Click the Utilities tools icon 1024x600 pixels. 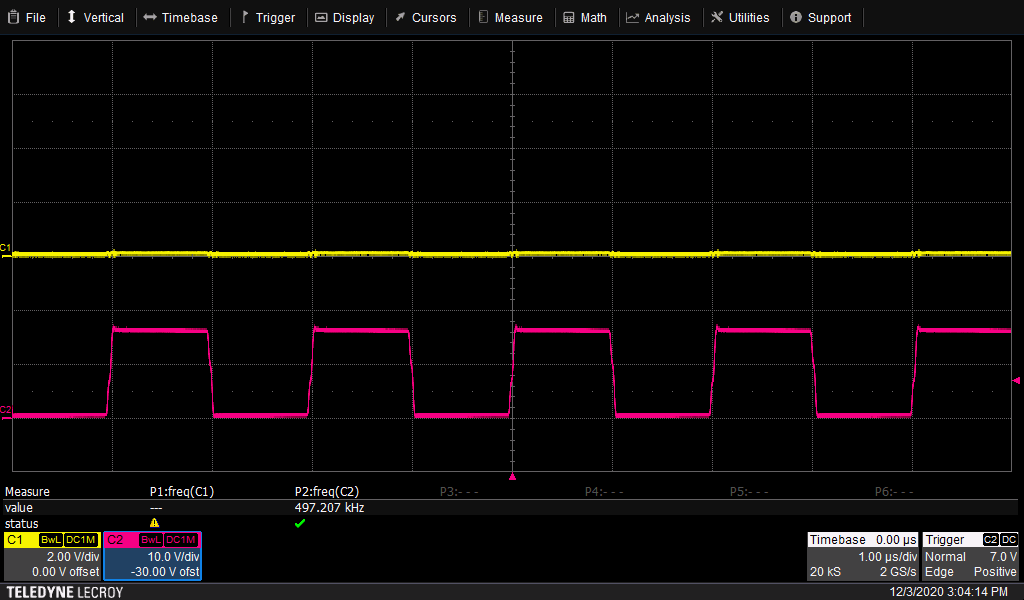717,17
